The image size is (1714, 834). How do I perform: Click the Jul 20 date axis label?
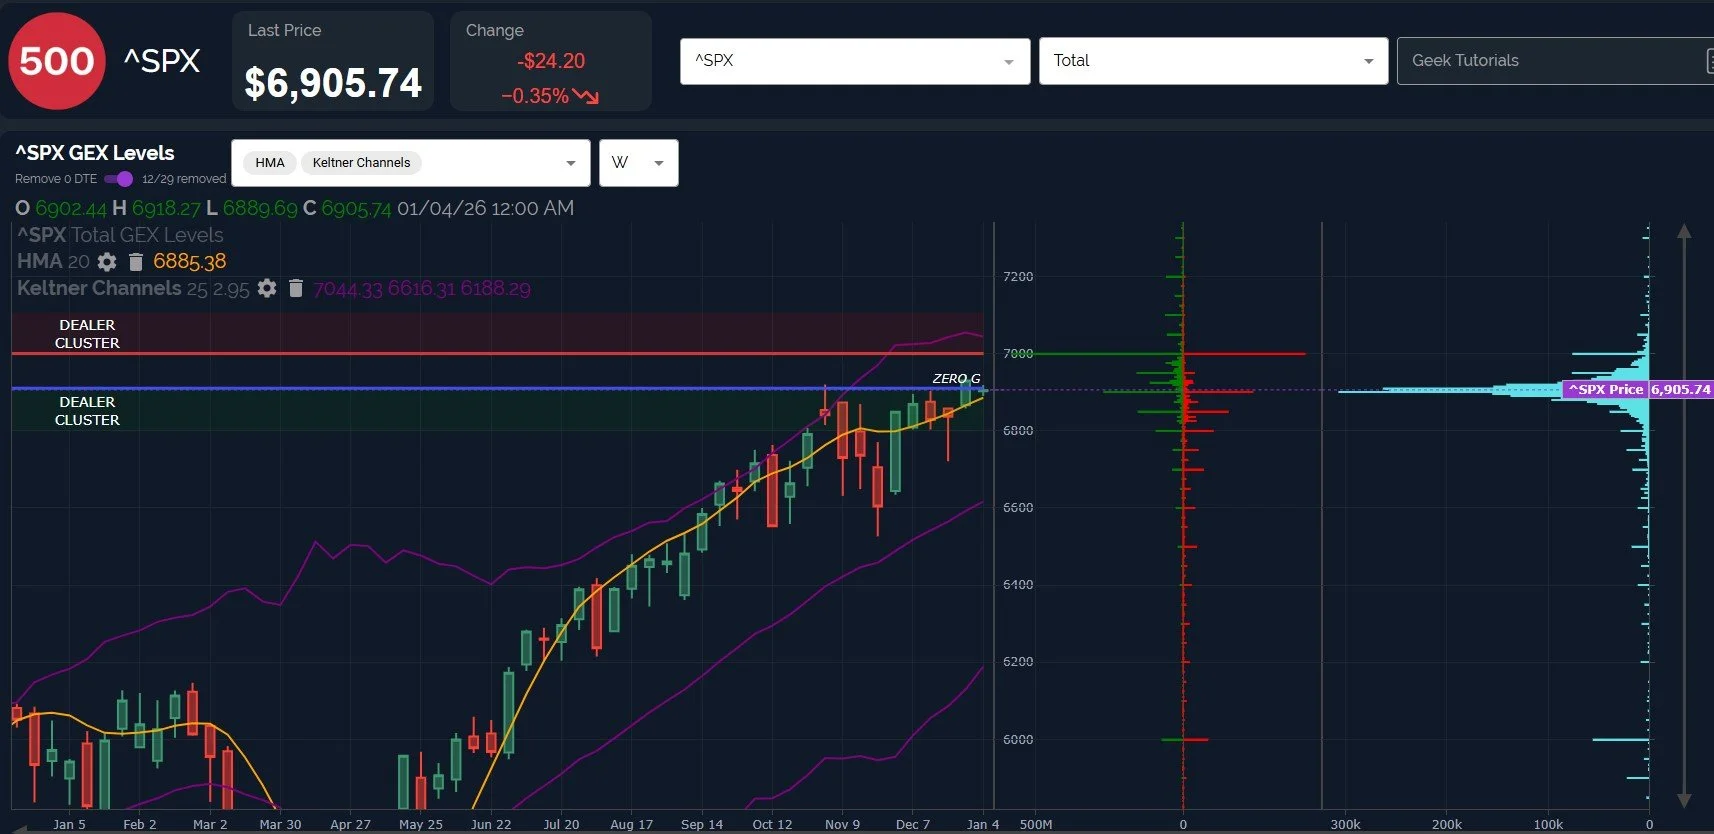pos(561,824)
